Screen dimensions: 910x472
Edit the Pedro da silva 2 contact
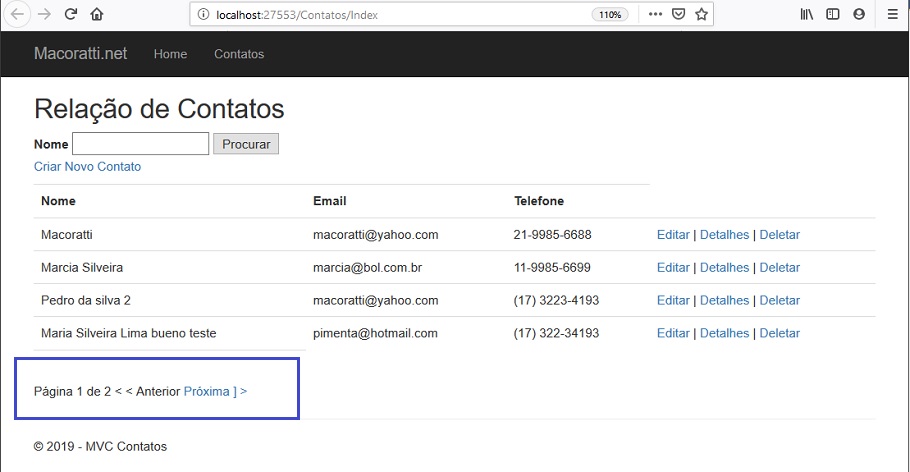click(673, 300)
